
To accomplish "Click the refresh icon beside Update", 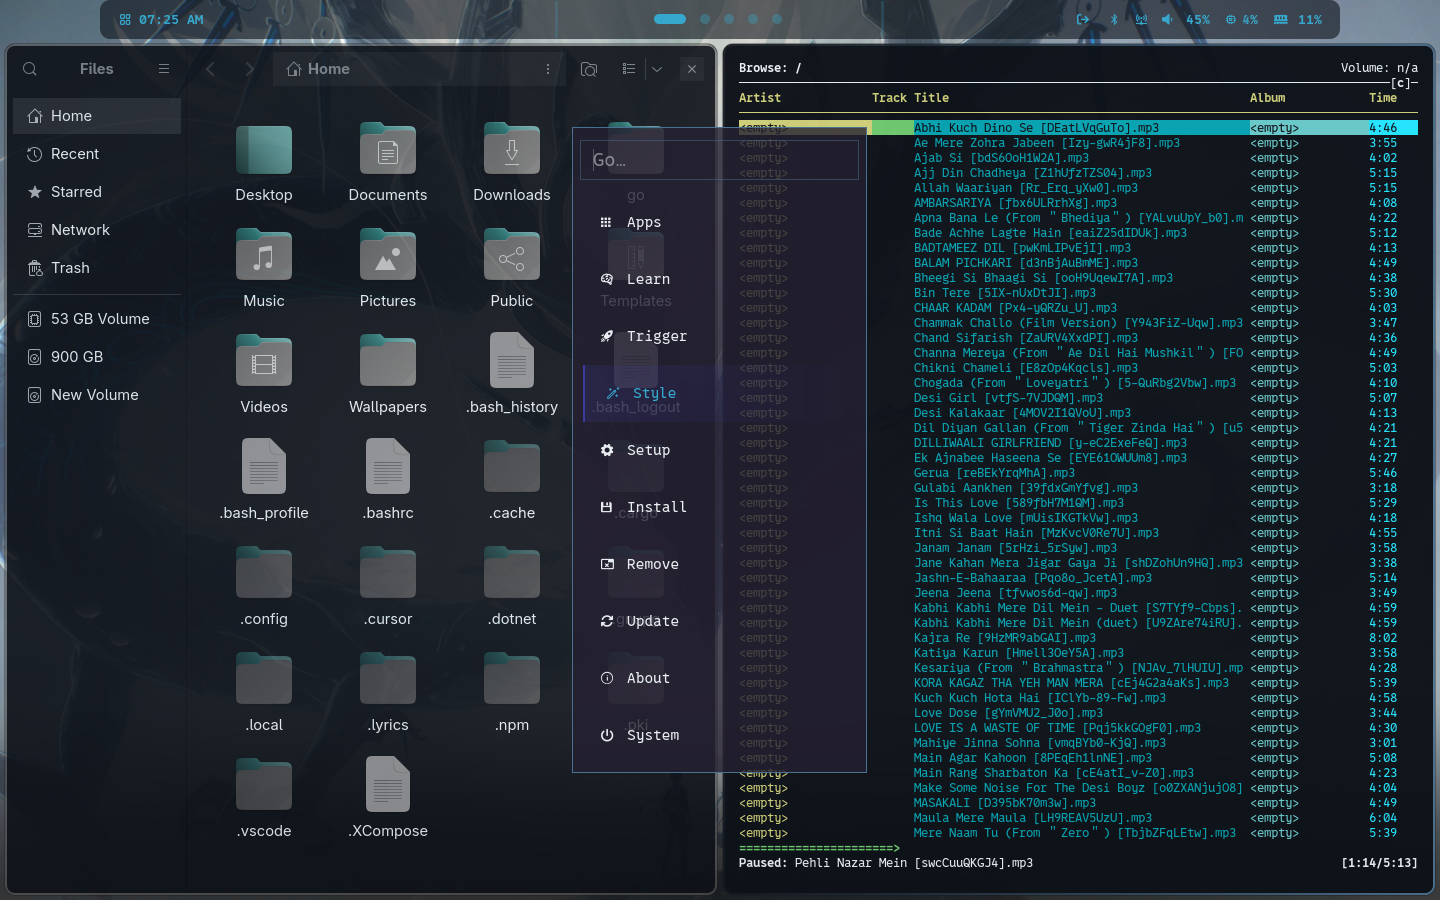I will pos(607,621).
